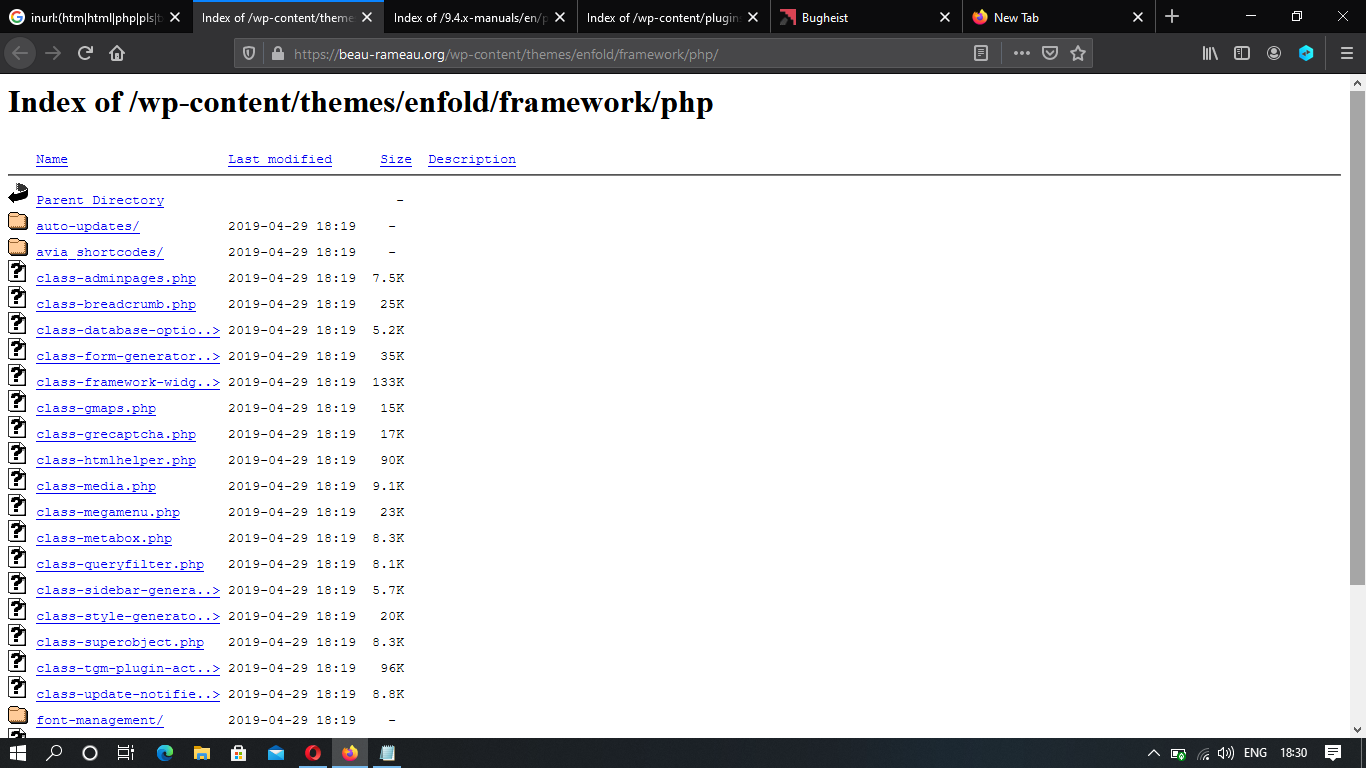Open class-grecaptcha.php link

[x=116, y=434]
